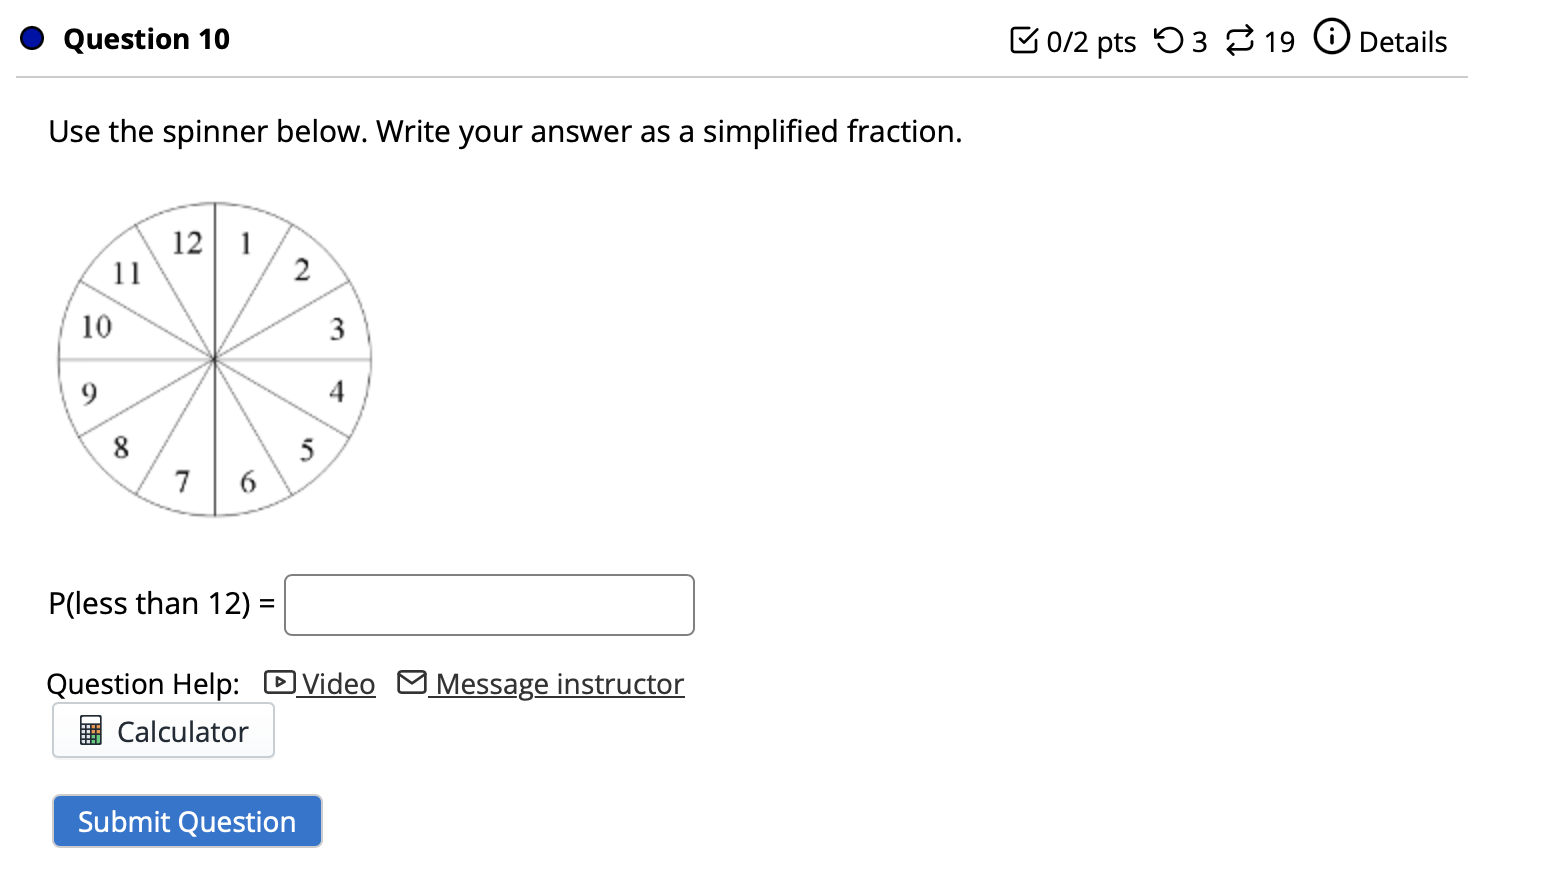The image size is (1560, 888).
Task: Open the Details panel for Question 10
Action: [1402, 42]
